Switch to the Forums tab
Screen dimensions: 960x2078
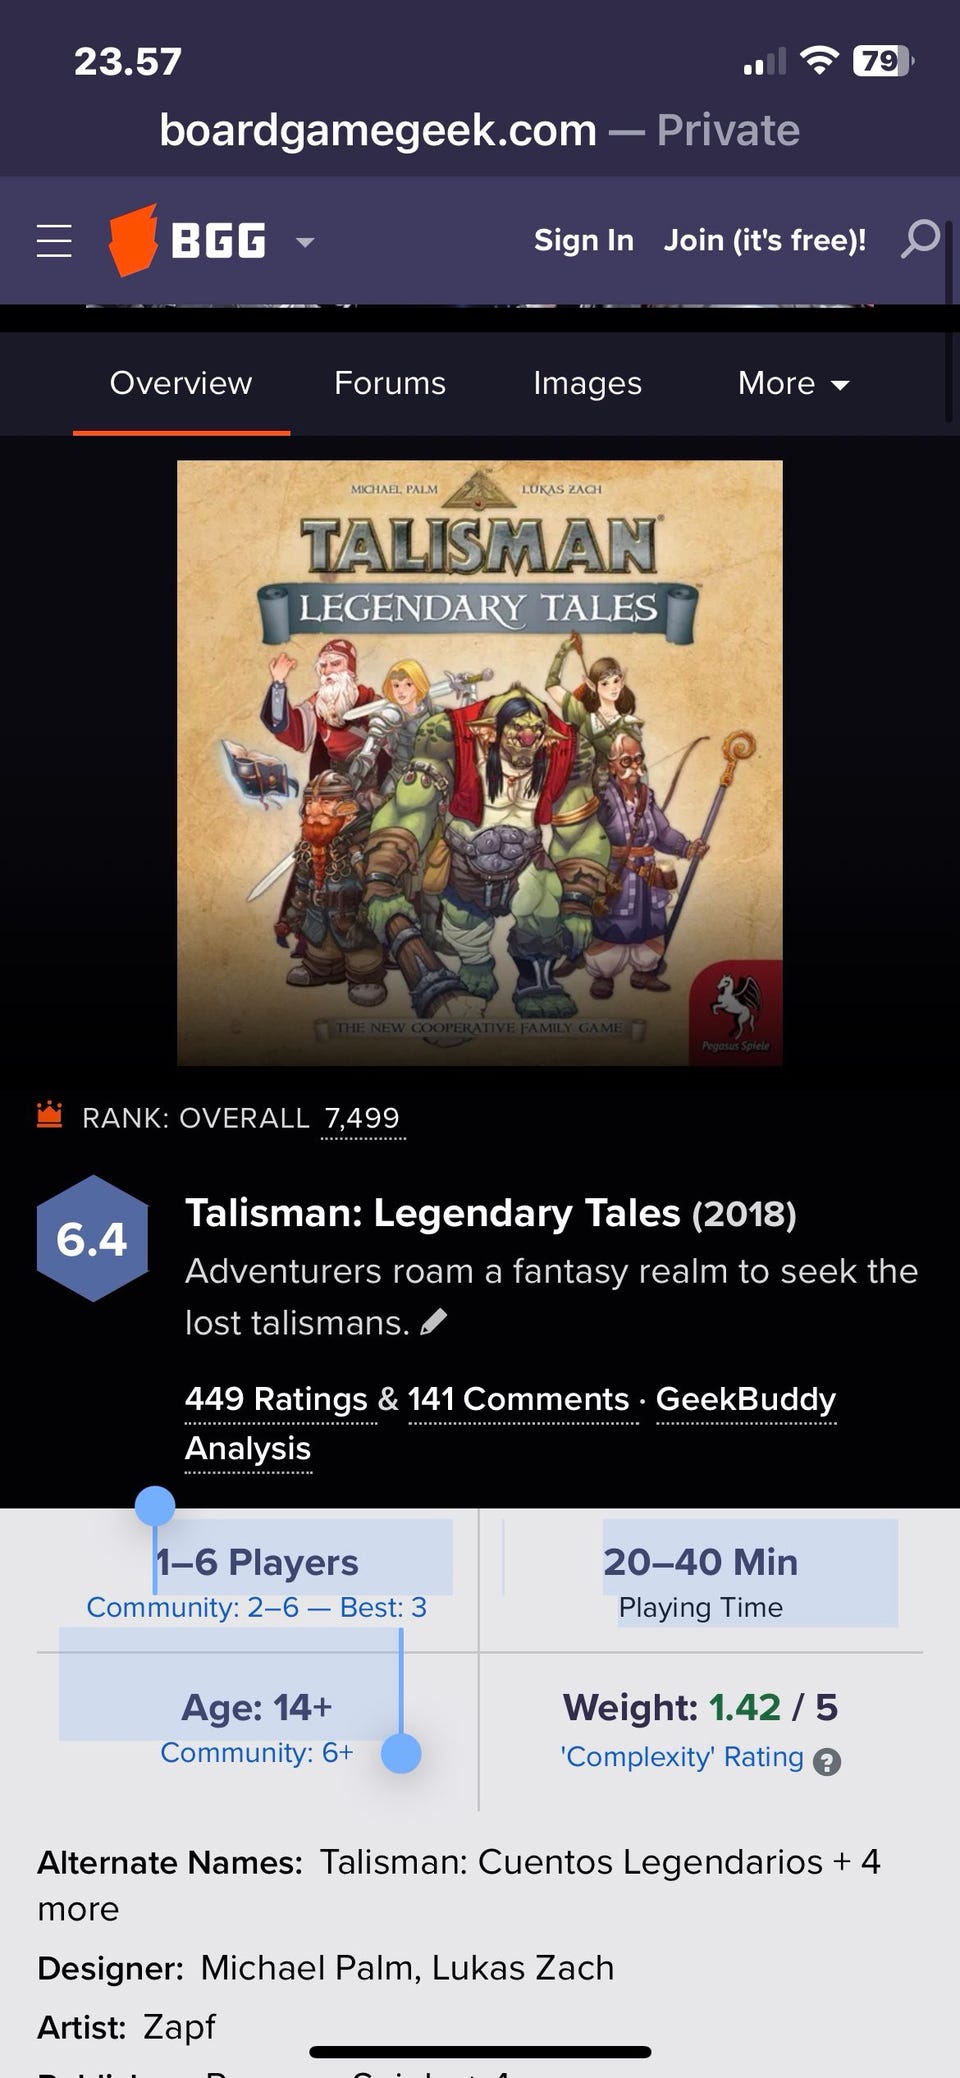tap(390, 383)
